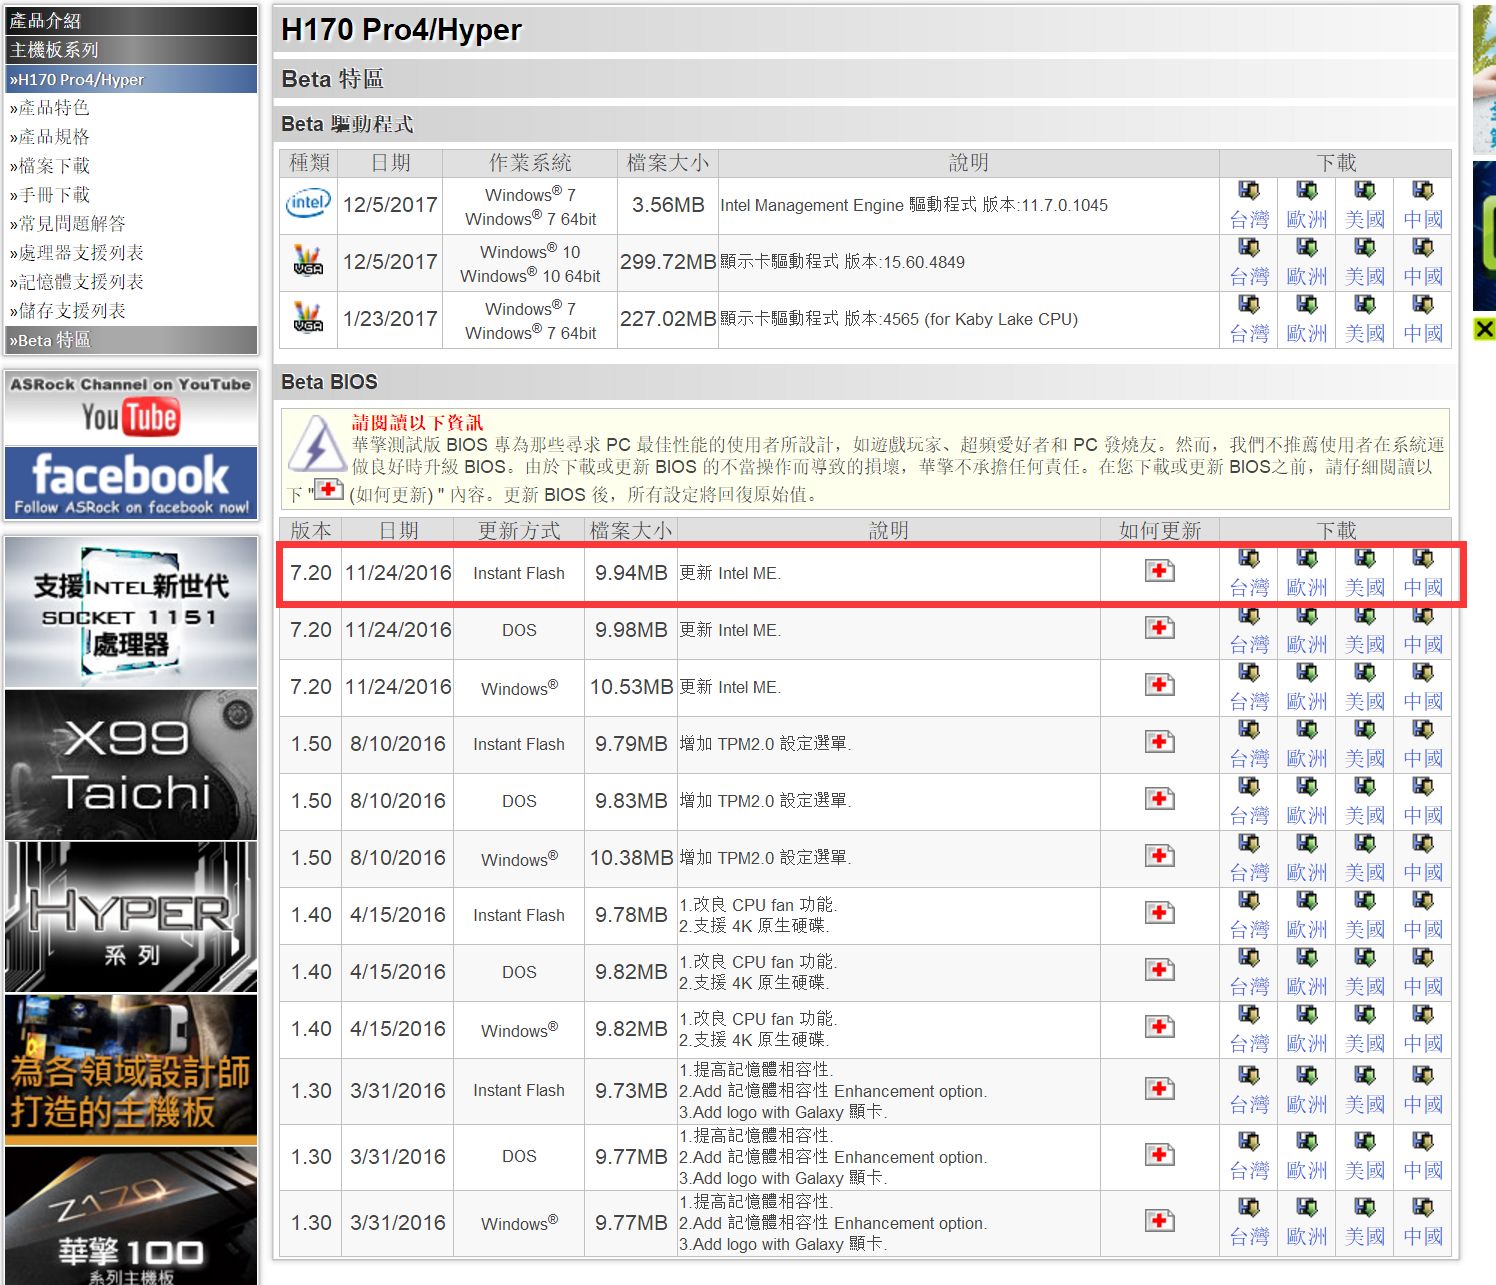Click the red-cross how-to-update icon in the notice box

click(x=328, y=490)
